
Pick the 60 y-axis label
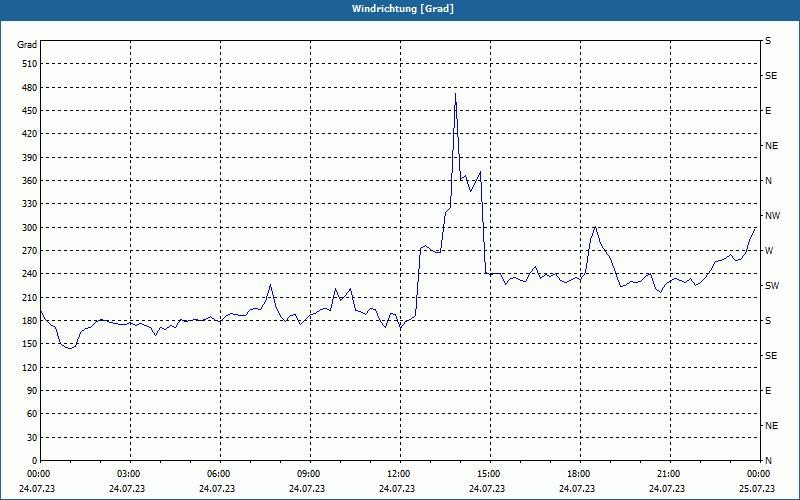click(x=32, y=414)
